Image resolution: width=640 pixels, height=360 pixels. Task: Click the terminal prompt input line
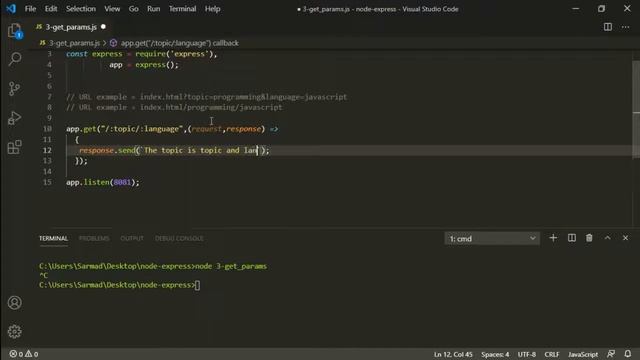pos(120,285)
